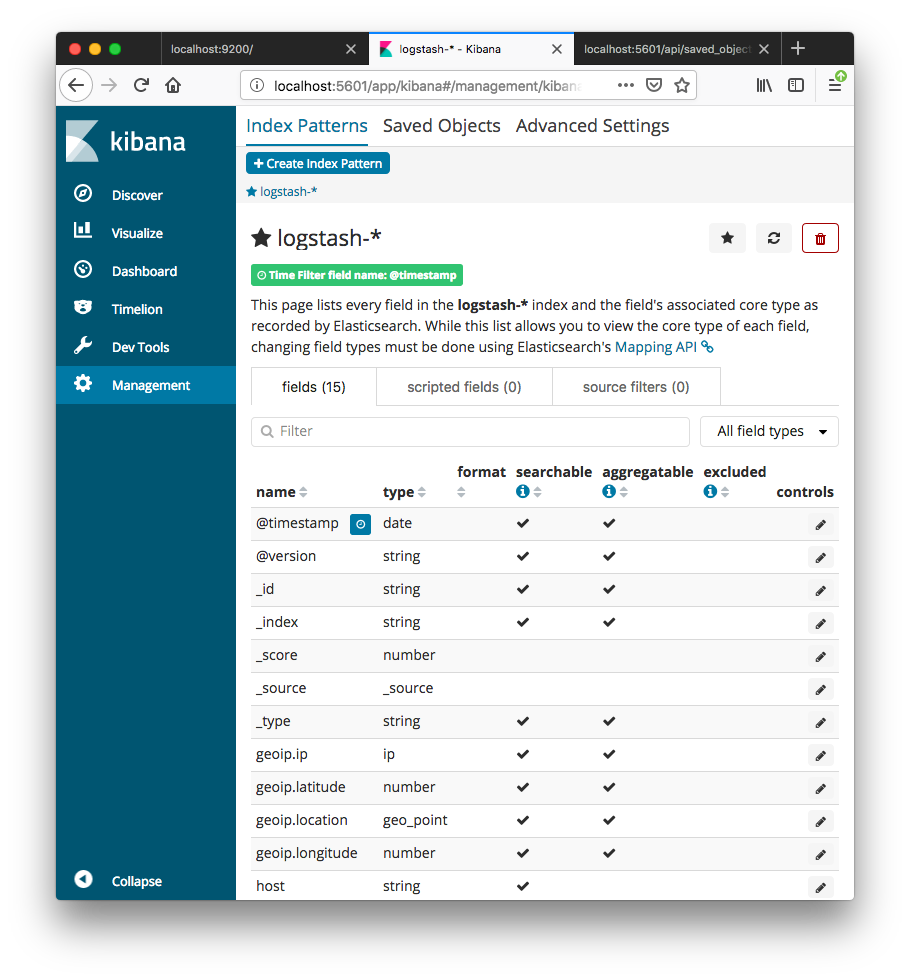Open the page actions ellipsis menu
The height and width of the screenshot is (980, 910).
626,85
